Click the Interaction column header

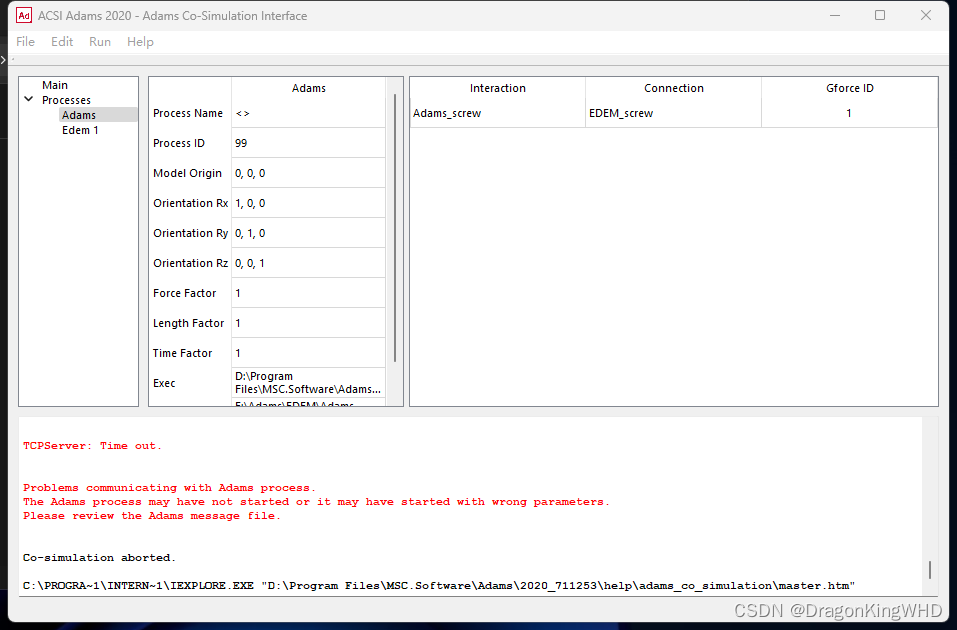(x=497, y=88)
